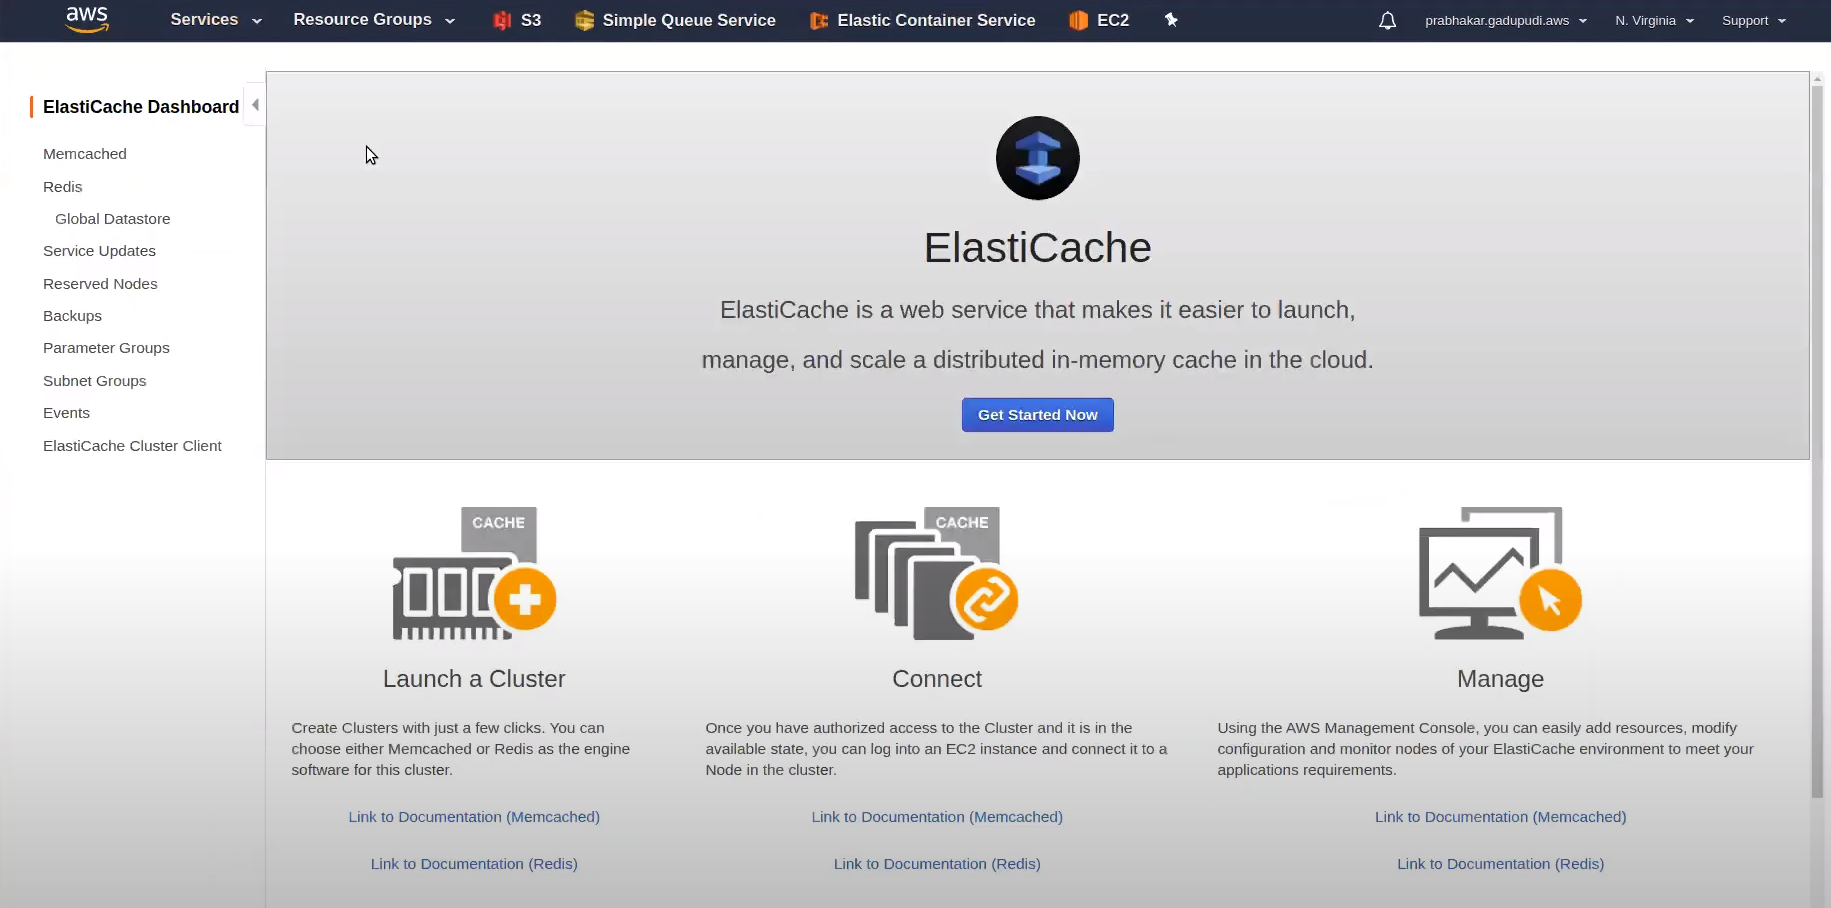Open the Simple Queue Service shortcut icon
Screen dimensions: 1831x908
(x=585, y=20)
